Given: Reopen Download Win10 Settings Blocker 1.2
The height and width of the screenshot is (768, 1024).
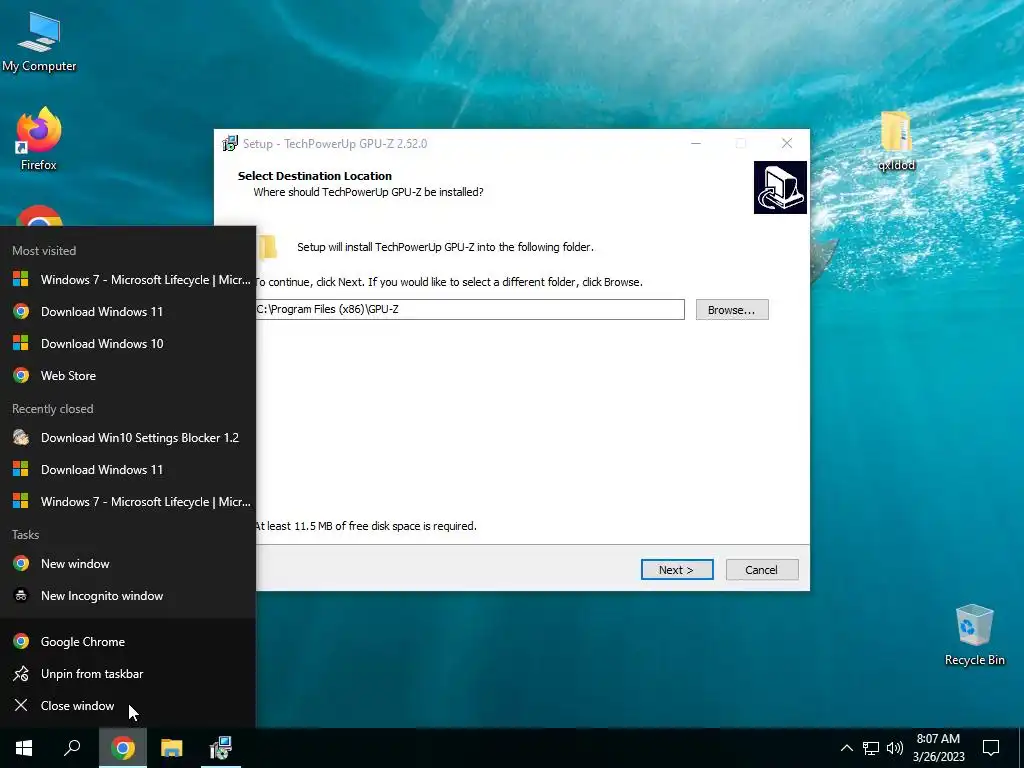Looking at the screenshot, I should [x=128, y=438].
